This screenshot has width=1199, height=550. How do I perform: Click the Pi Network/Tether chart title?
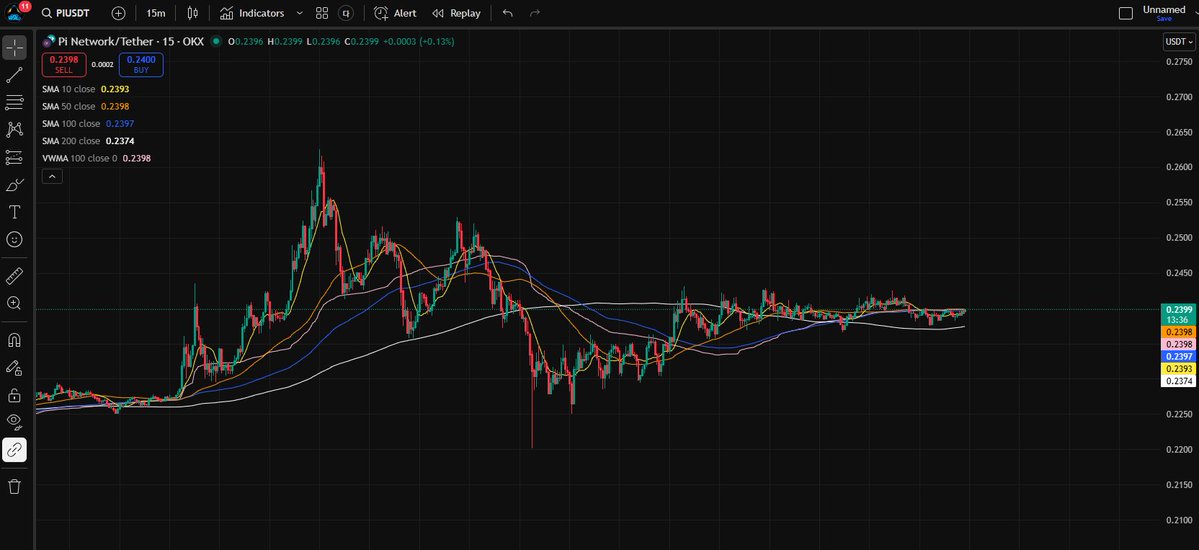130,41
